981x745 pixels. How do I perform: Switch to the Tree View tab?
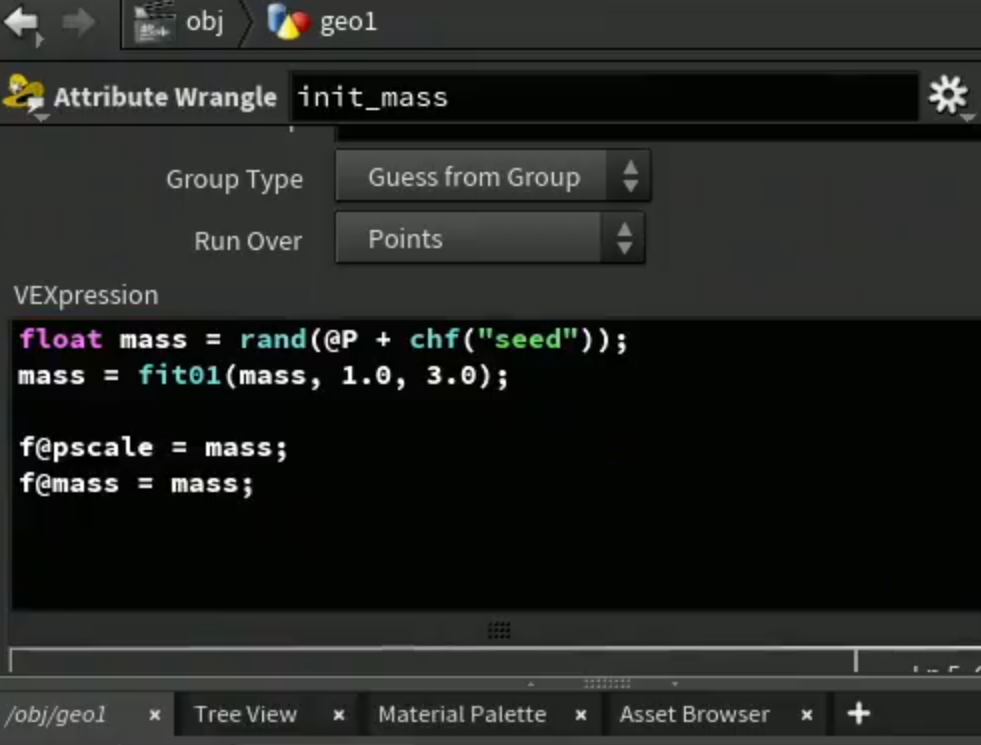[246, 714]
